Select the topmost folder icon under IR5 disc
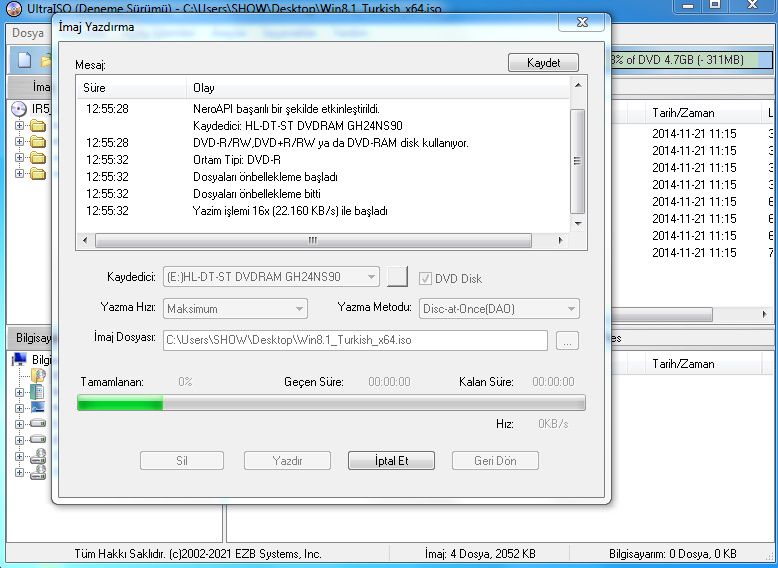 (38, 126)
